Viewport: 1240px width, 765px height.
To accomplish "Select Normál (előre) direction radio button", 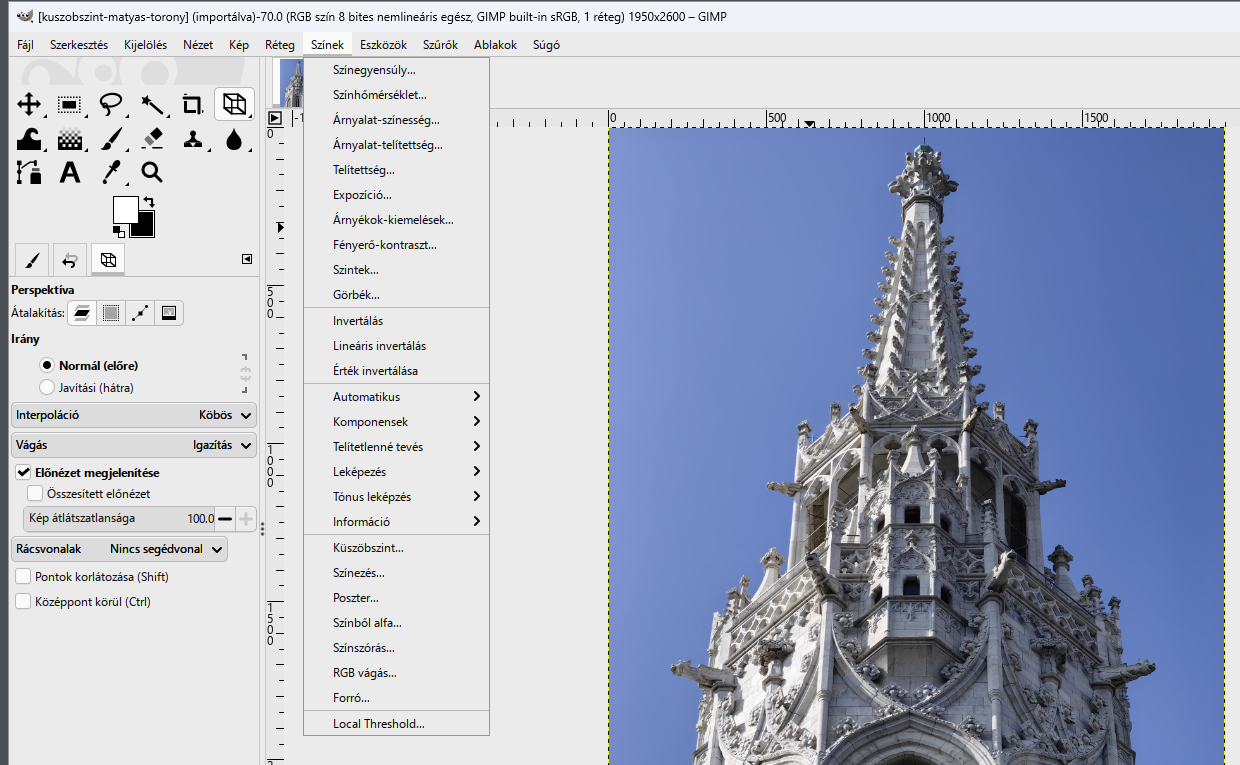I will (47, 365).
